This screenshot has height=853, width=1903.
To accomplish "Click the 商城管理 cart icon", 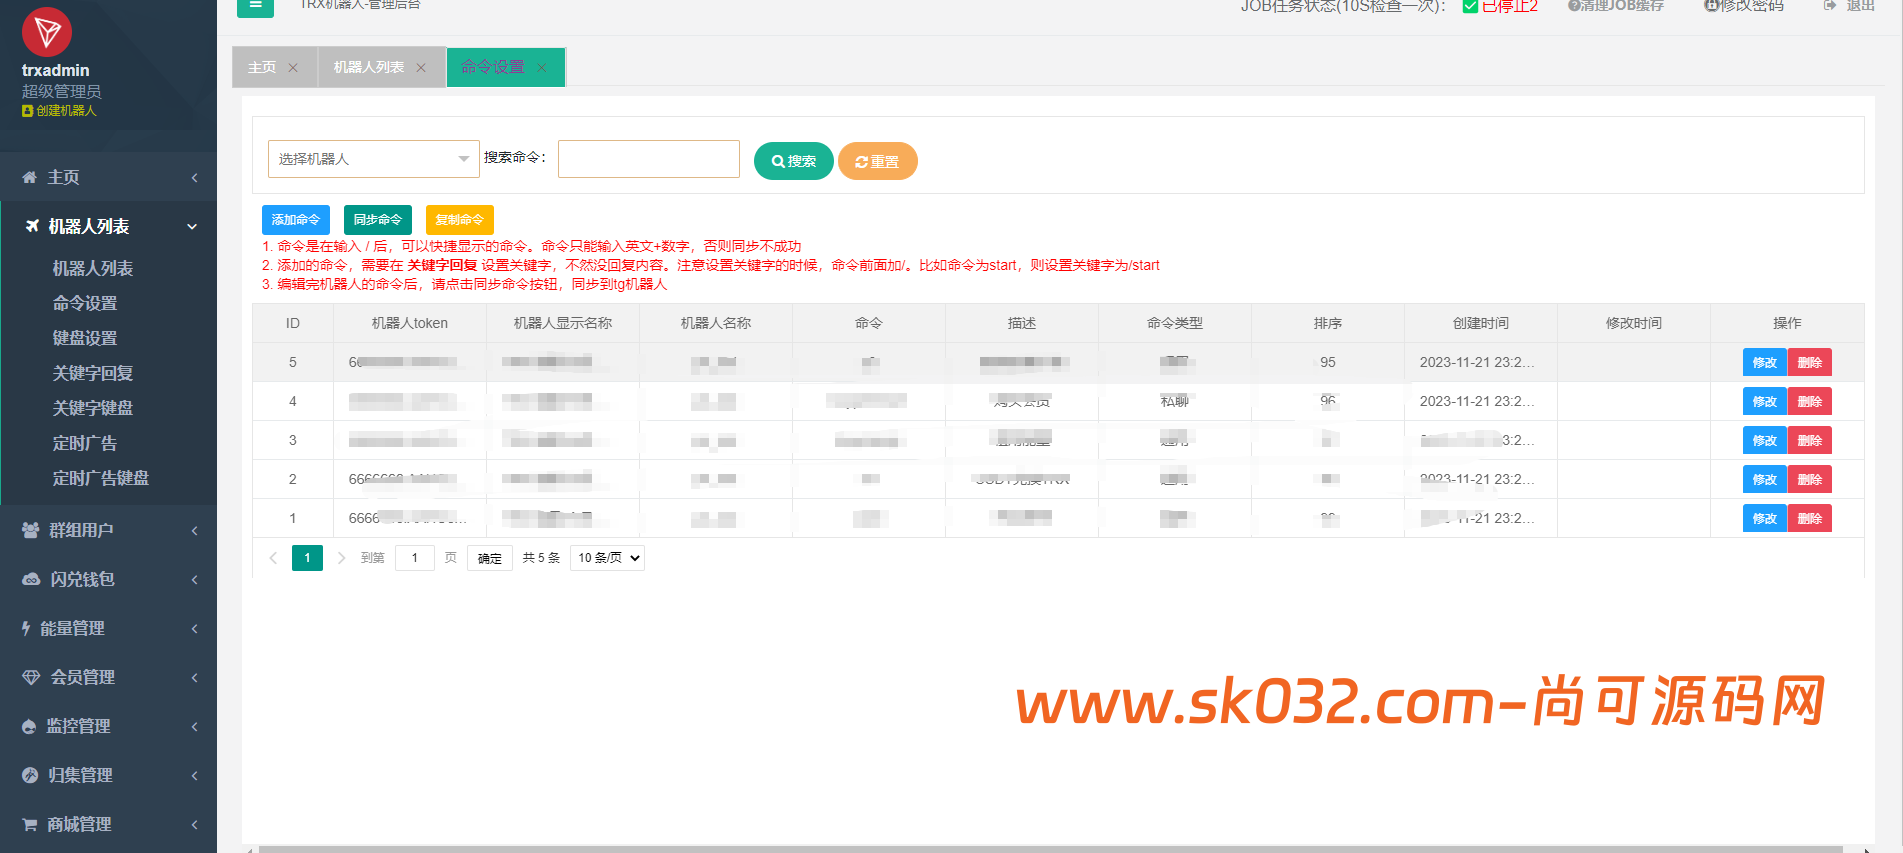I will (30, 825).
